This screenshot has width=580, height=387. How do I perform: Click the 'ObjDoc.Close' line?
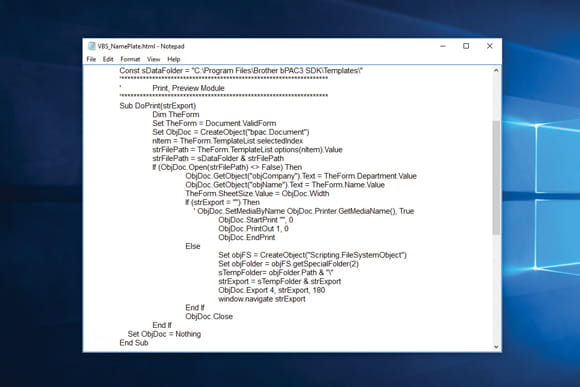click(209, 317)
